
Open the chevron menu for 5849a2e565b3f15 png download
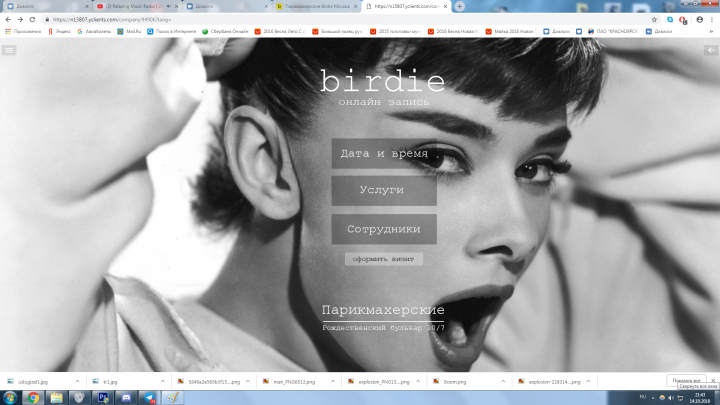coord(248,382)
